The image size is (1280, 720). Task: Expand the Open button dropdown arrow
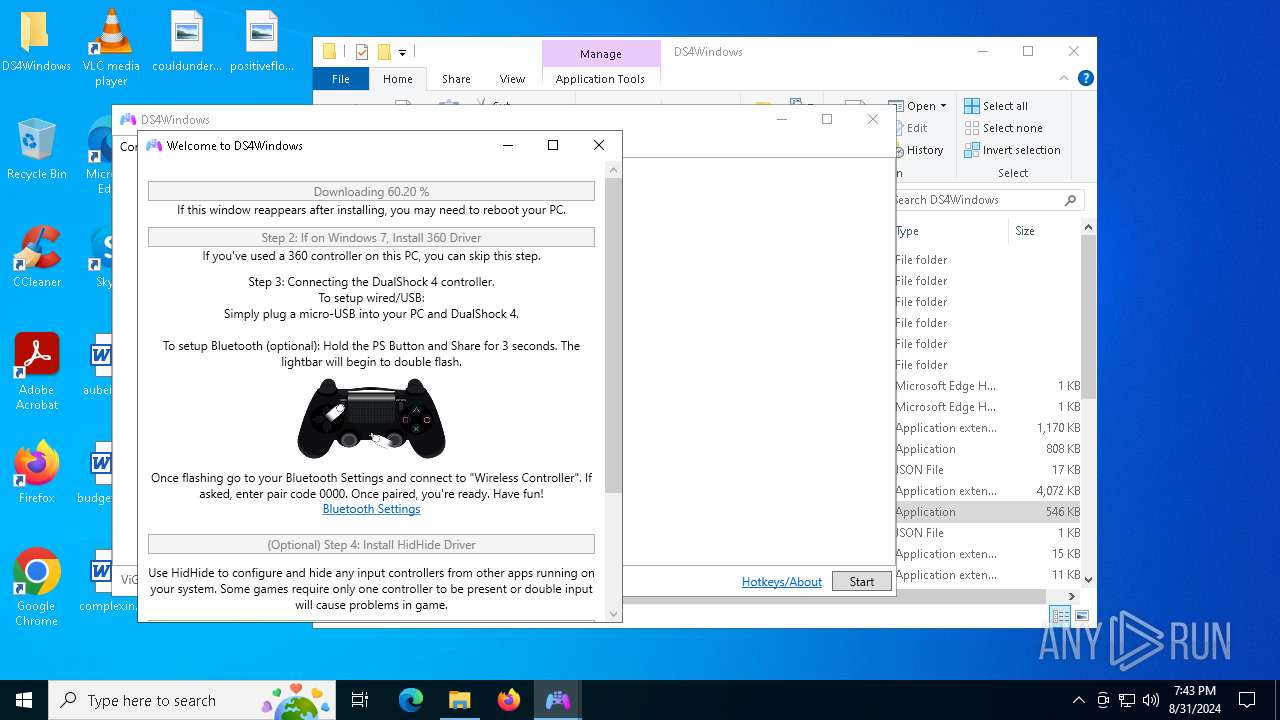[x=943, y=106]
